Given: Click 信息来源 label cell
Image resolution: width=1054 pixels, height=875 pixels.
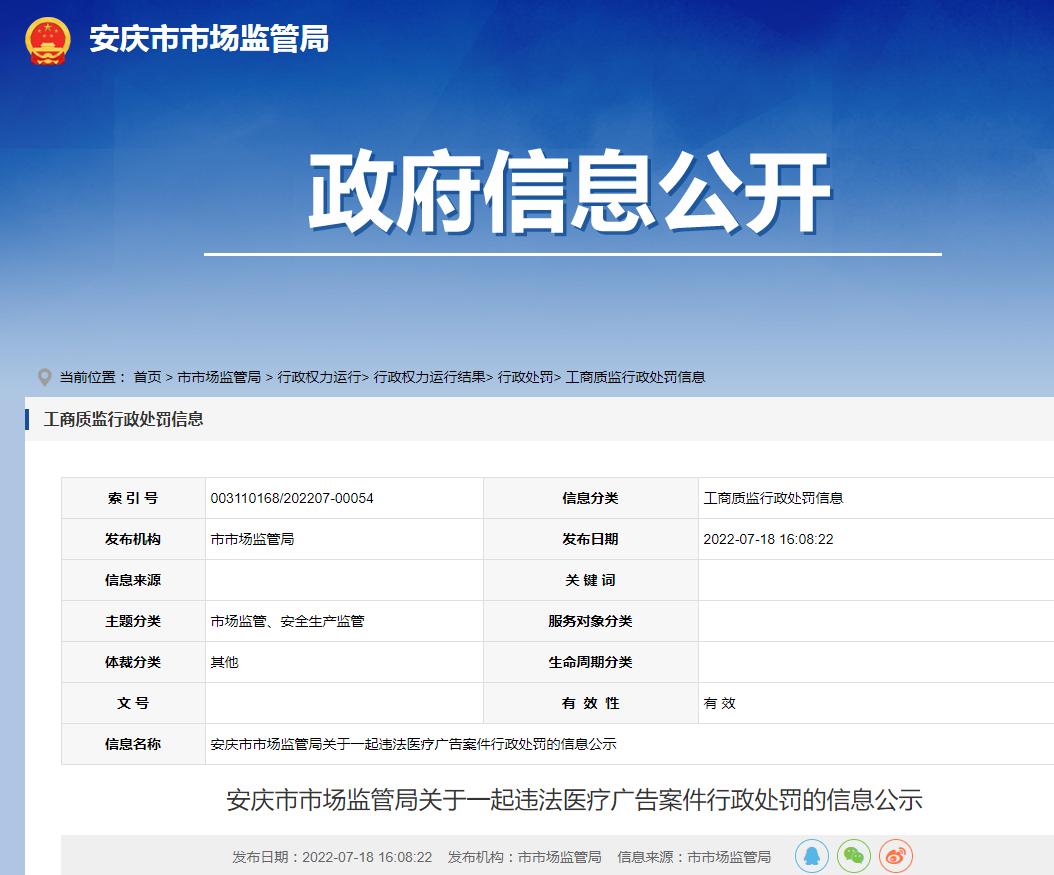Looking at the screenshot, I should [x=133, y=580].
